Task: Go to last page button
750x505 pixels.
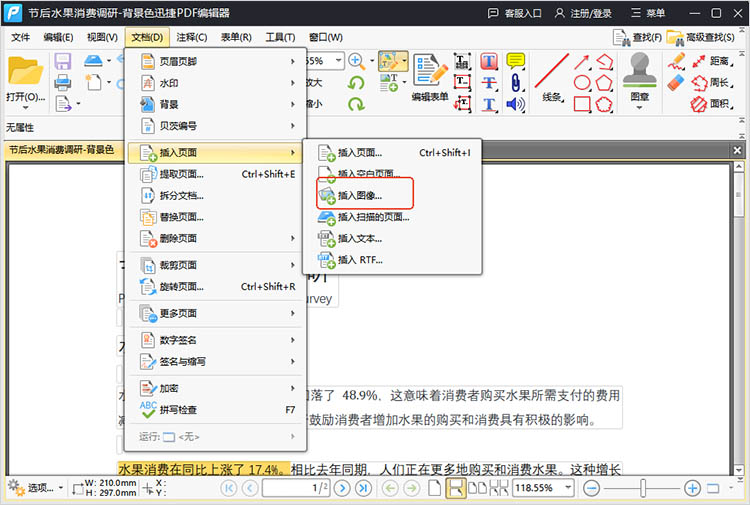Action: [363, 488]
